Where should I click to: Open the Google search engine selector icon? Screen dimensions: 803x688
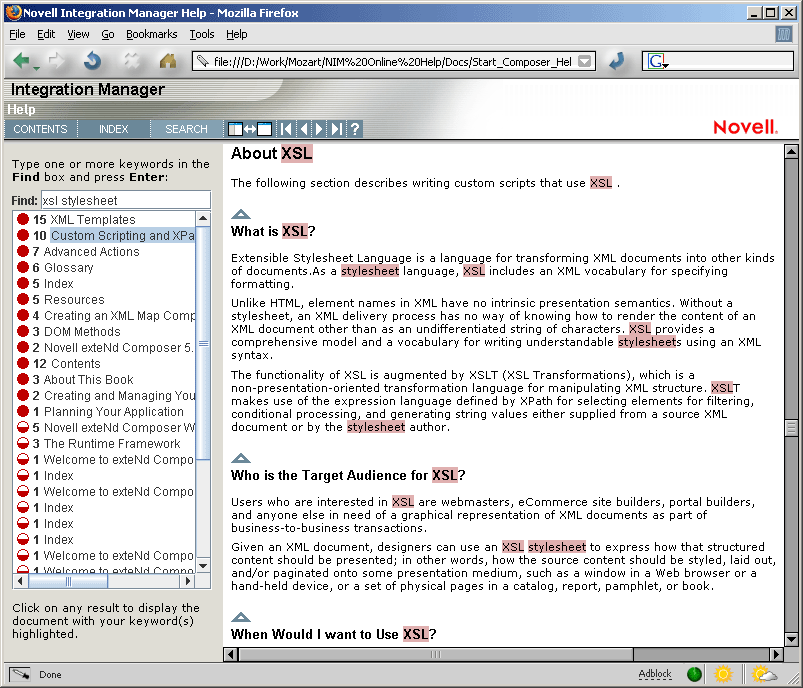tap(658, 61)
